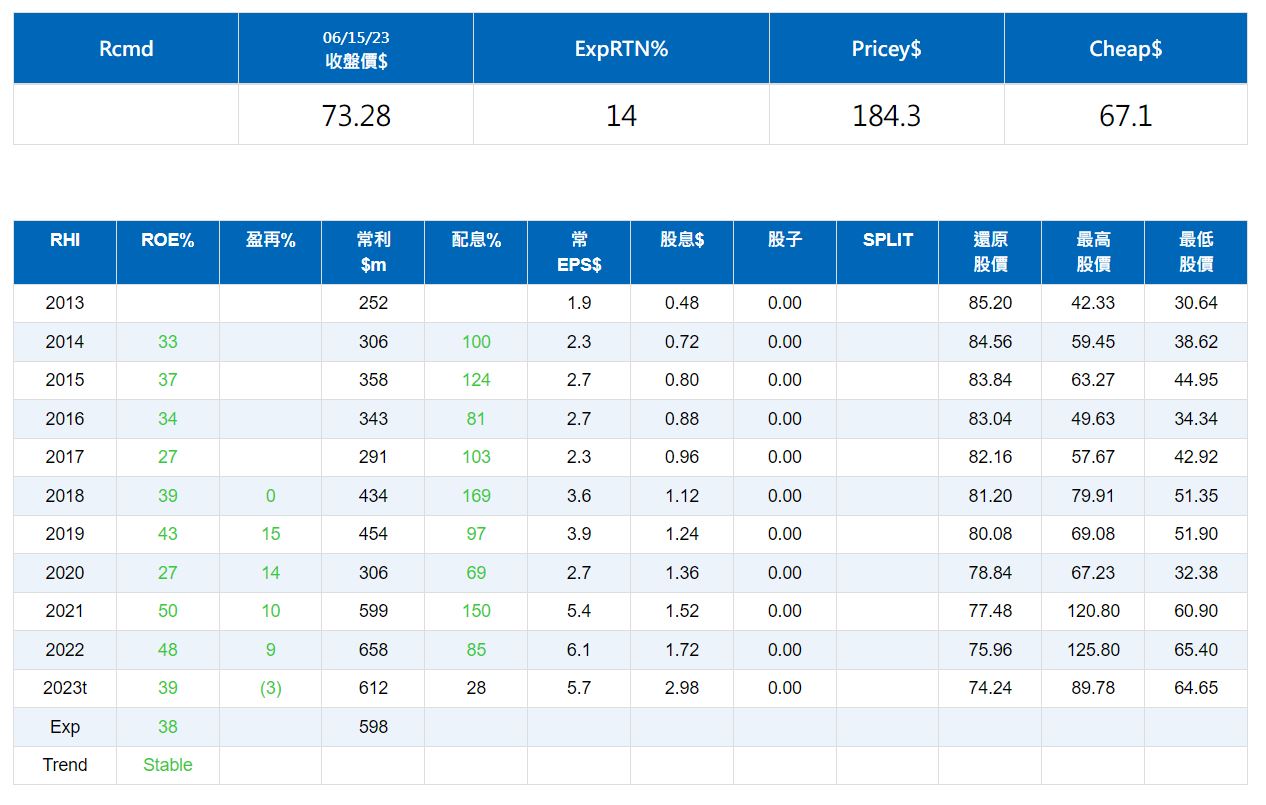Select the 2018 row label
Image resolution: width=1266 pixels, height=805 pixels.
65,496
